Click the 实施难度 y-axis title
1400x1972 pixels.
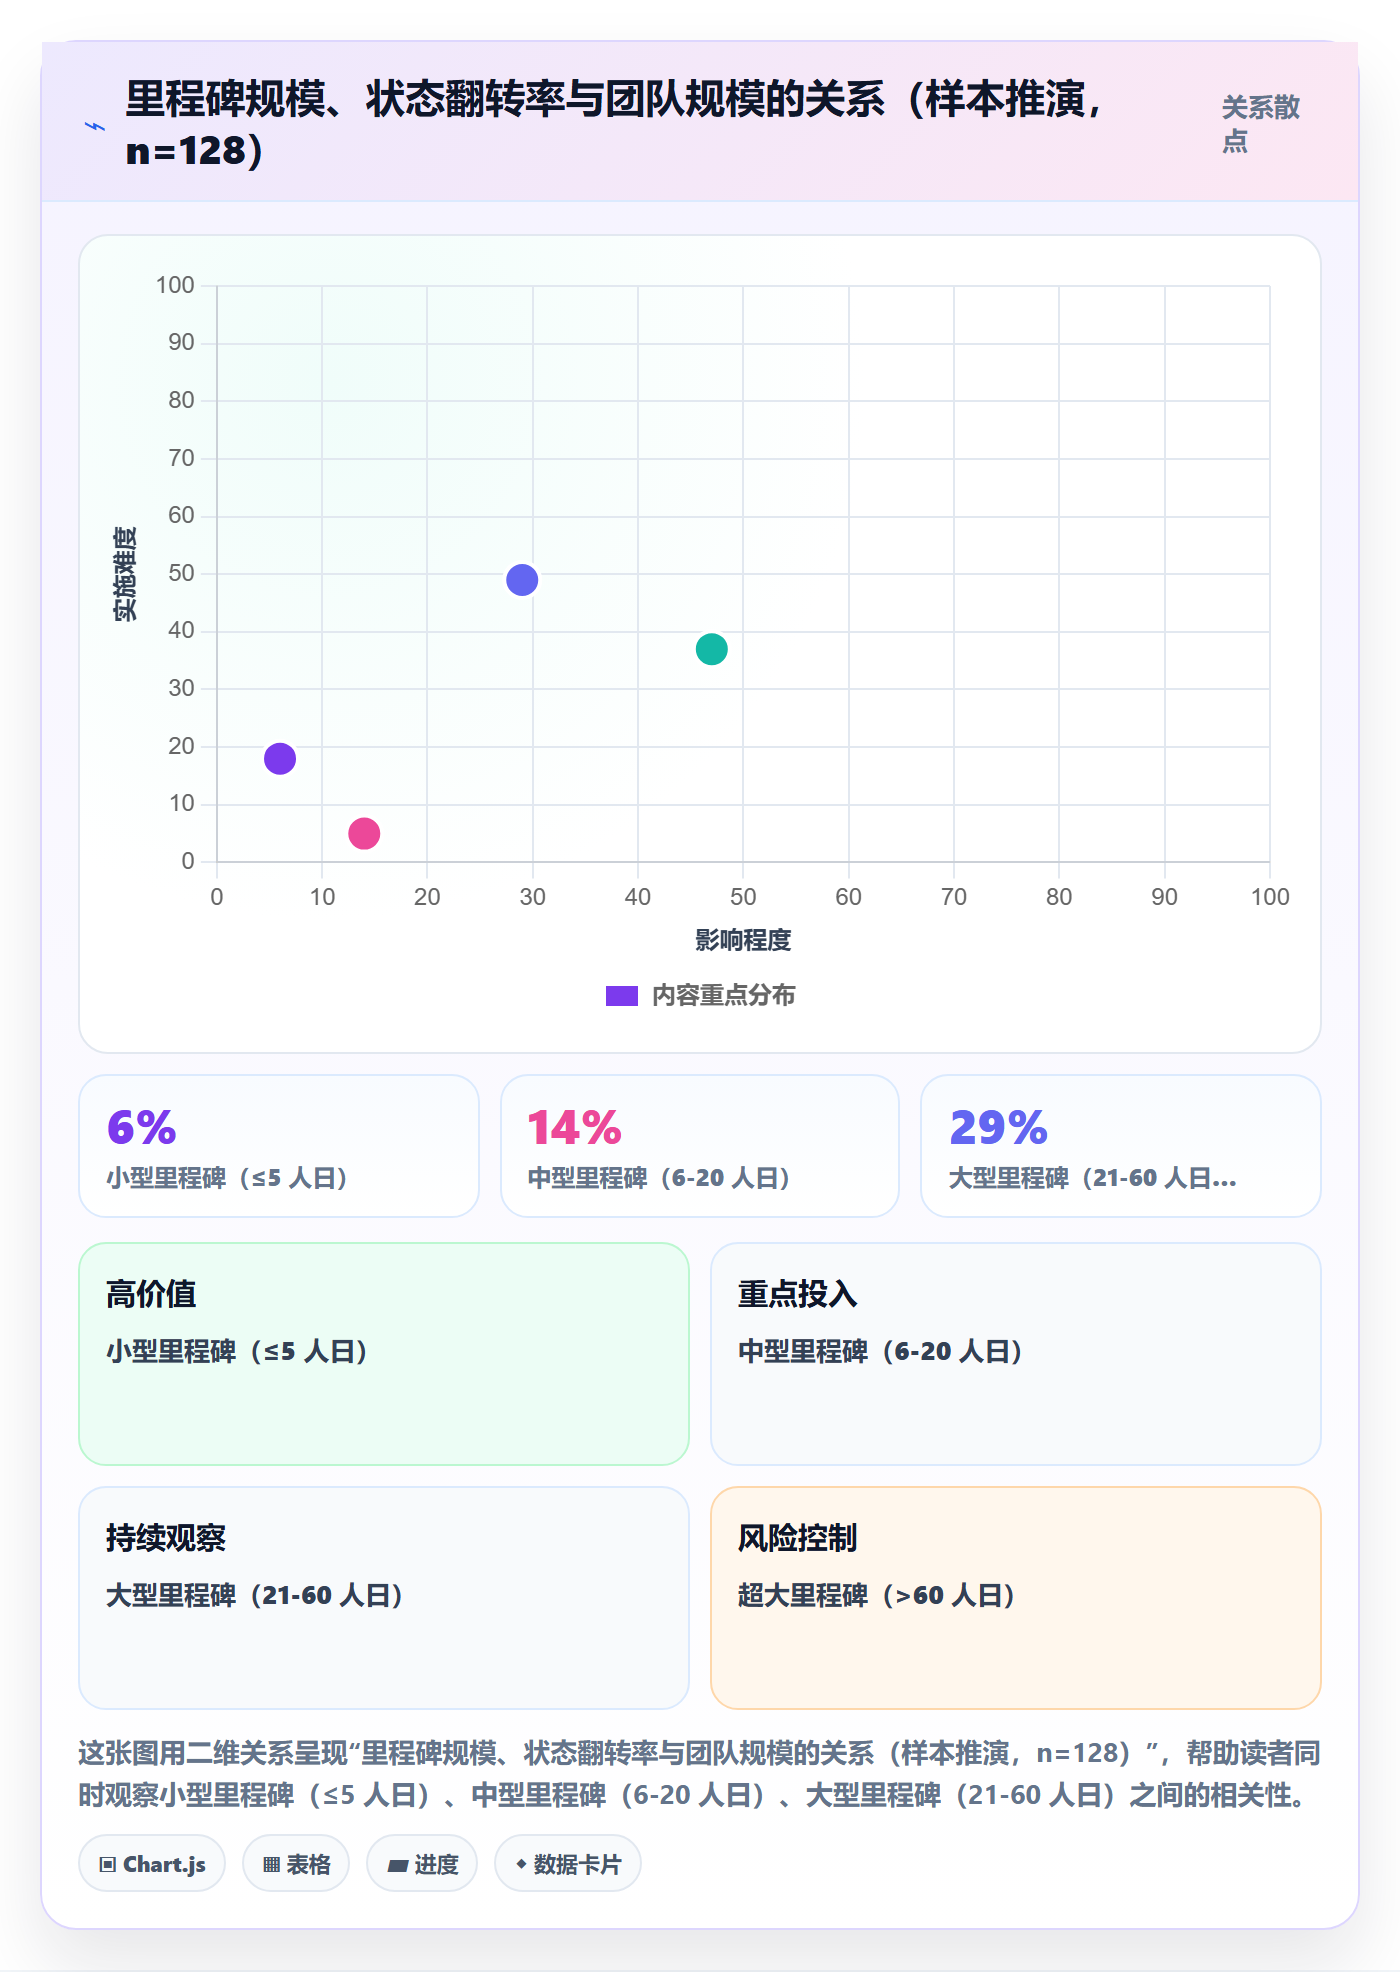125,574
